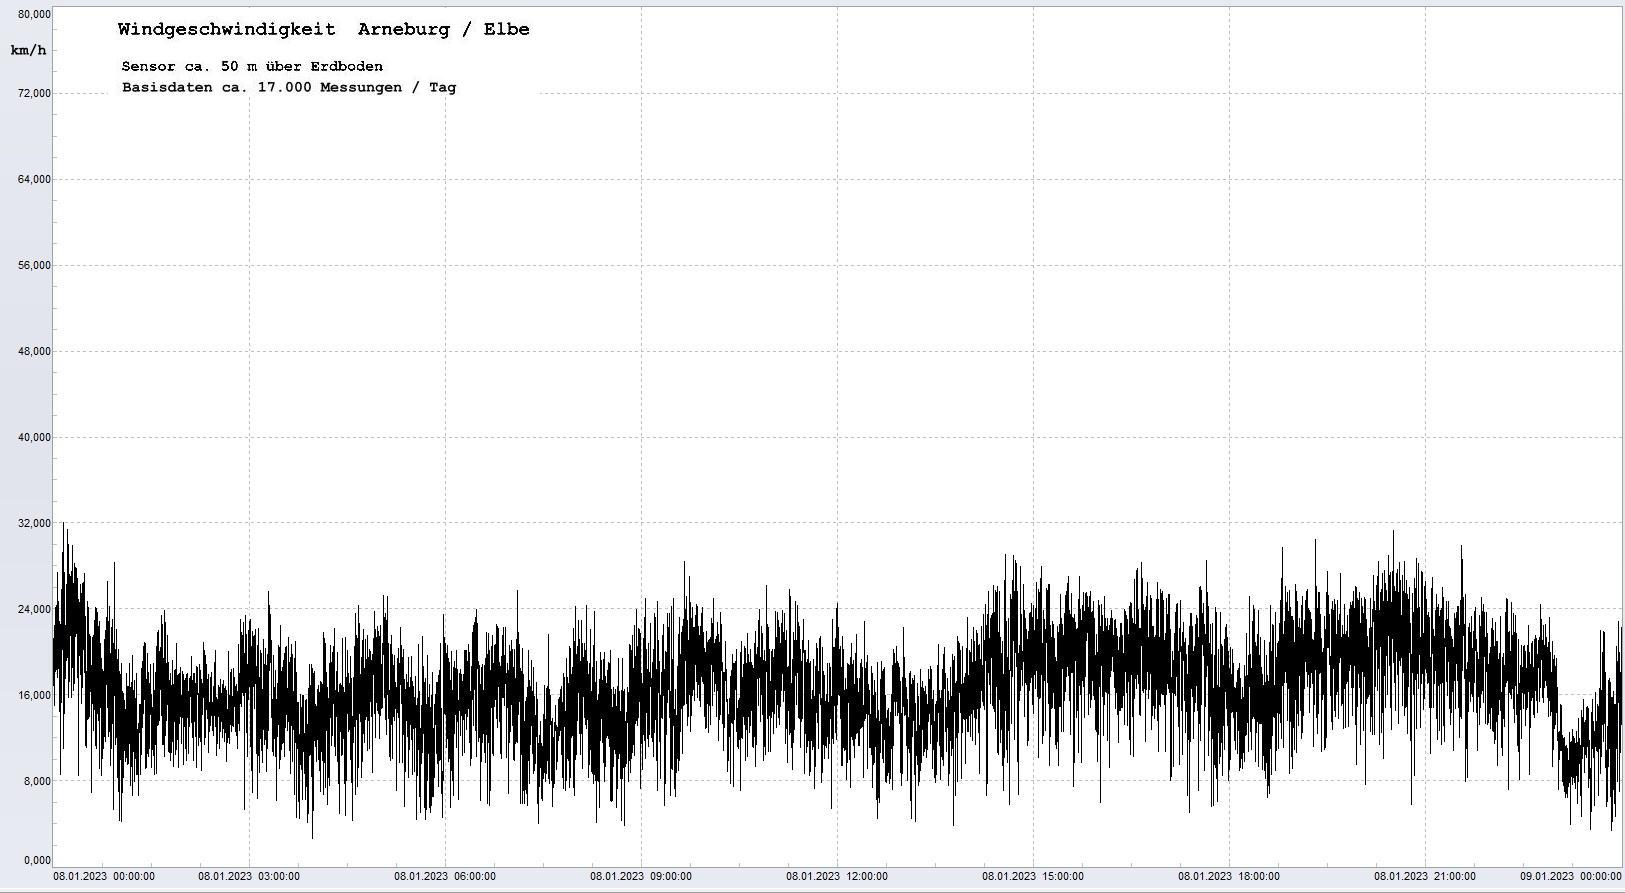Click the 'Sensor ca. 50 m über Erdboden' line
The image size is (1625, 893).
click(x=252, y=66)
